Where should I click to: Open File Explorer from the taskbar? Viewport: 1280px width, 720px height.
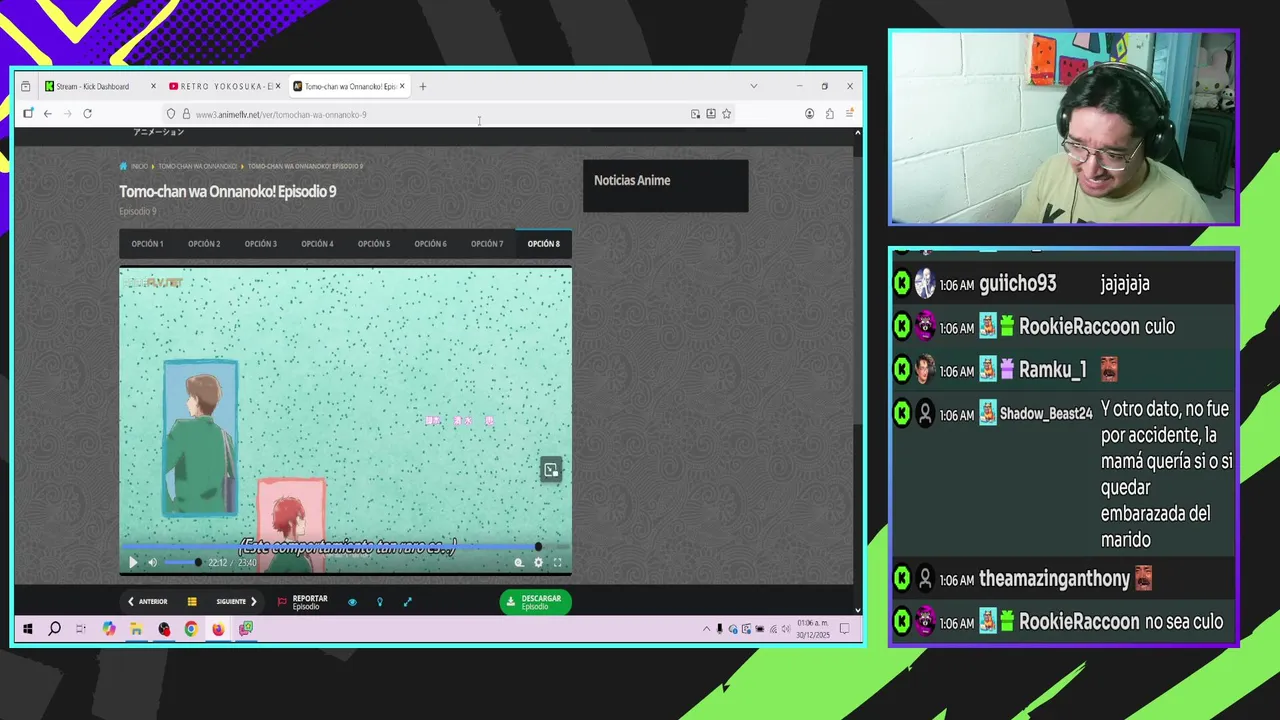(x=136, y=629)
